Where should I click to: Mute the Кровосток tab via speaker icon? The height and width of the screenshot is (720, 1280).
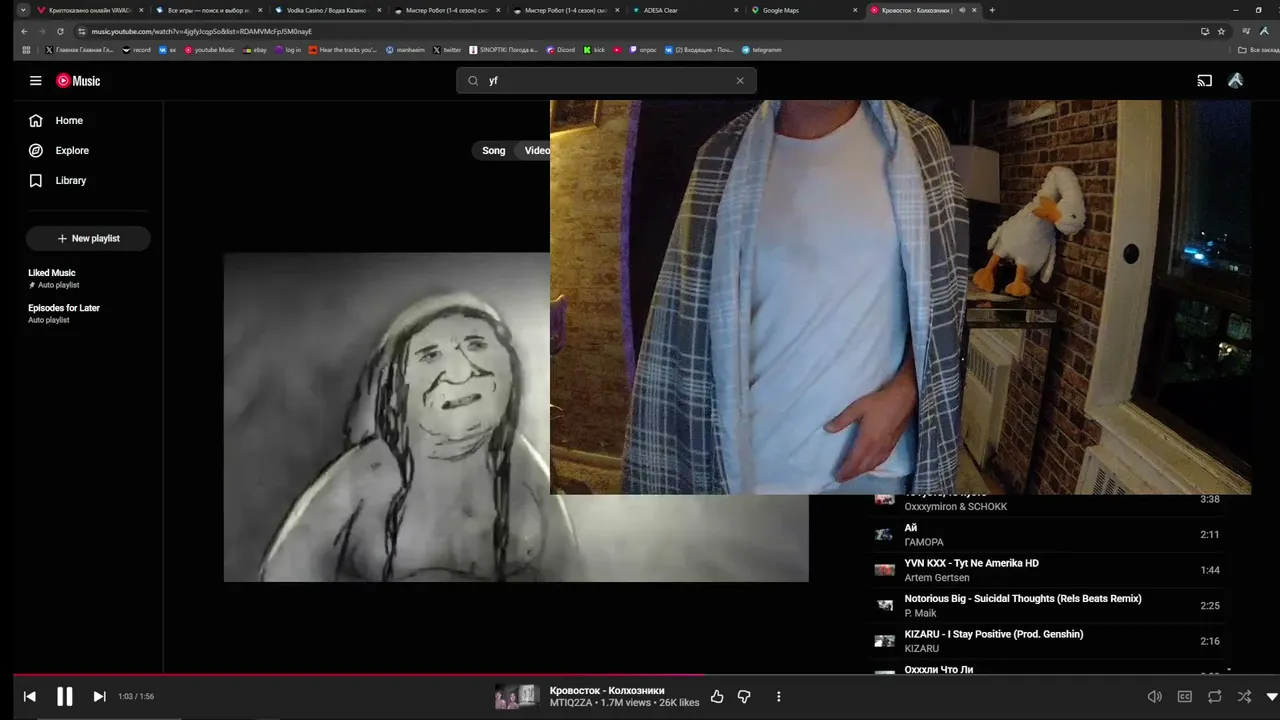click(961, 10)
